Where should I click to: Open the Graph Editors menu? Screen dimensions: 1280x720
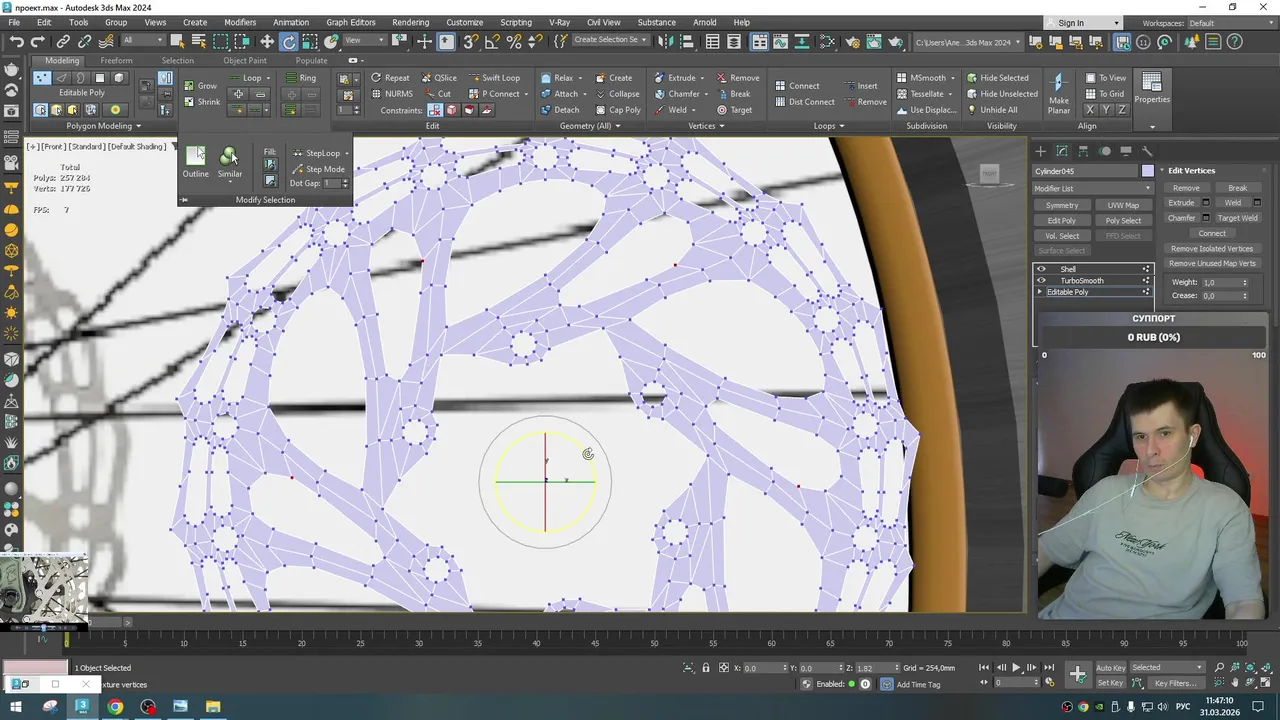pos(350,22)
